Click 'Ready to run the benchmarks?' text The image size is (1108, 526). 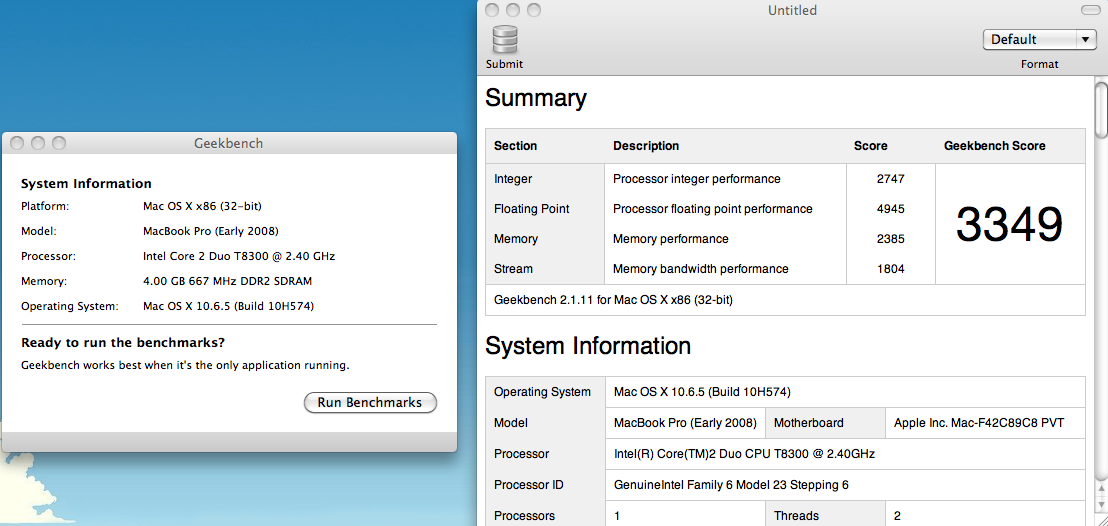coord(123,343)
